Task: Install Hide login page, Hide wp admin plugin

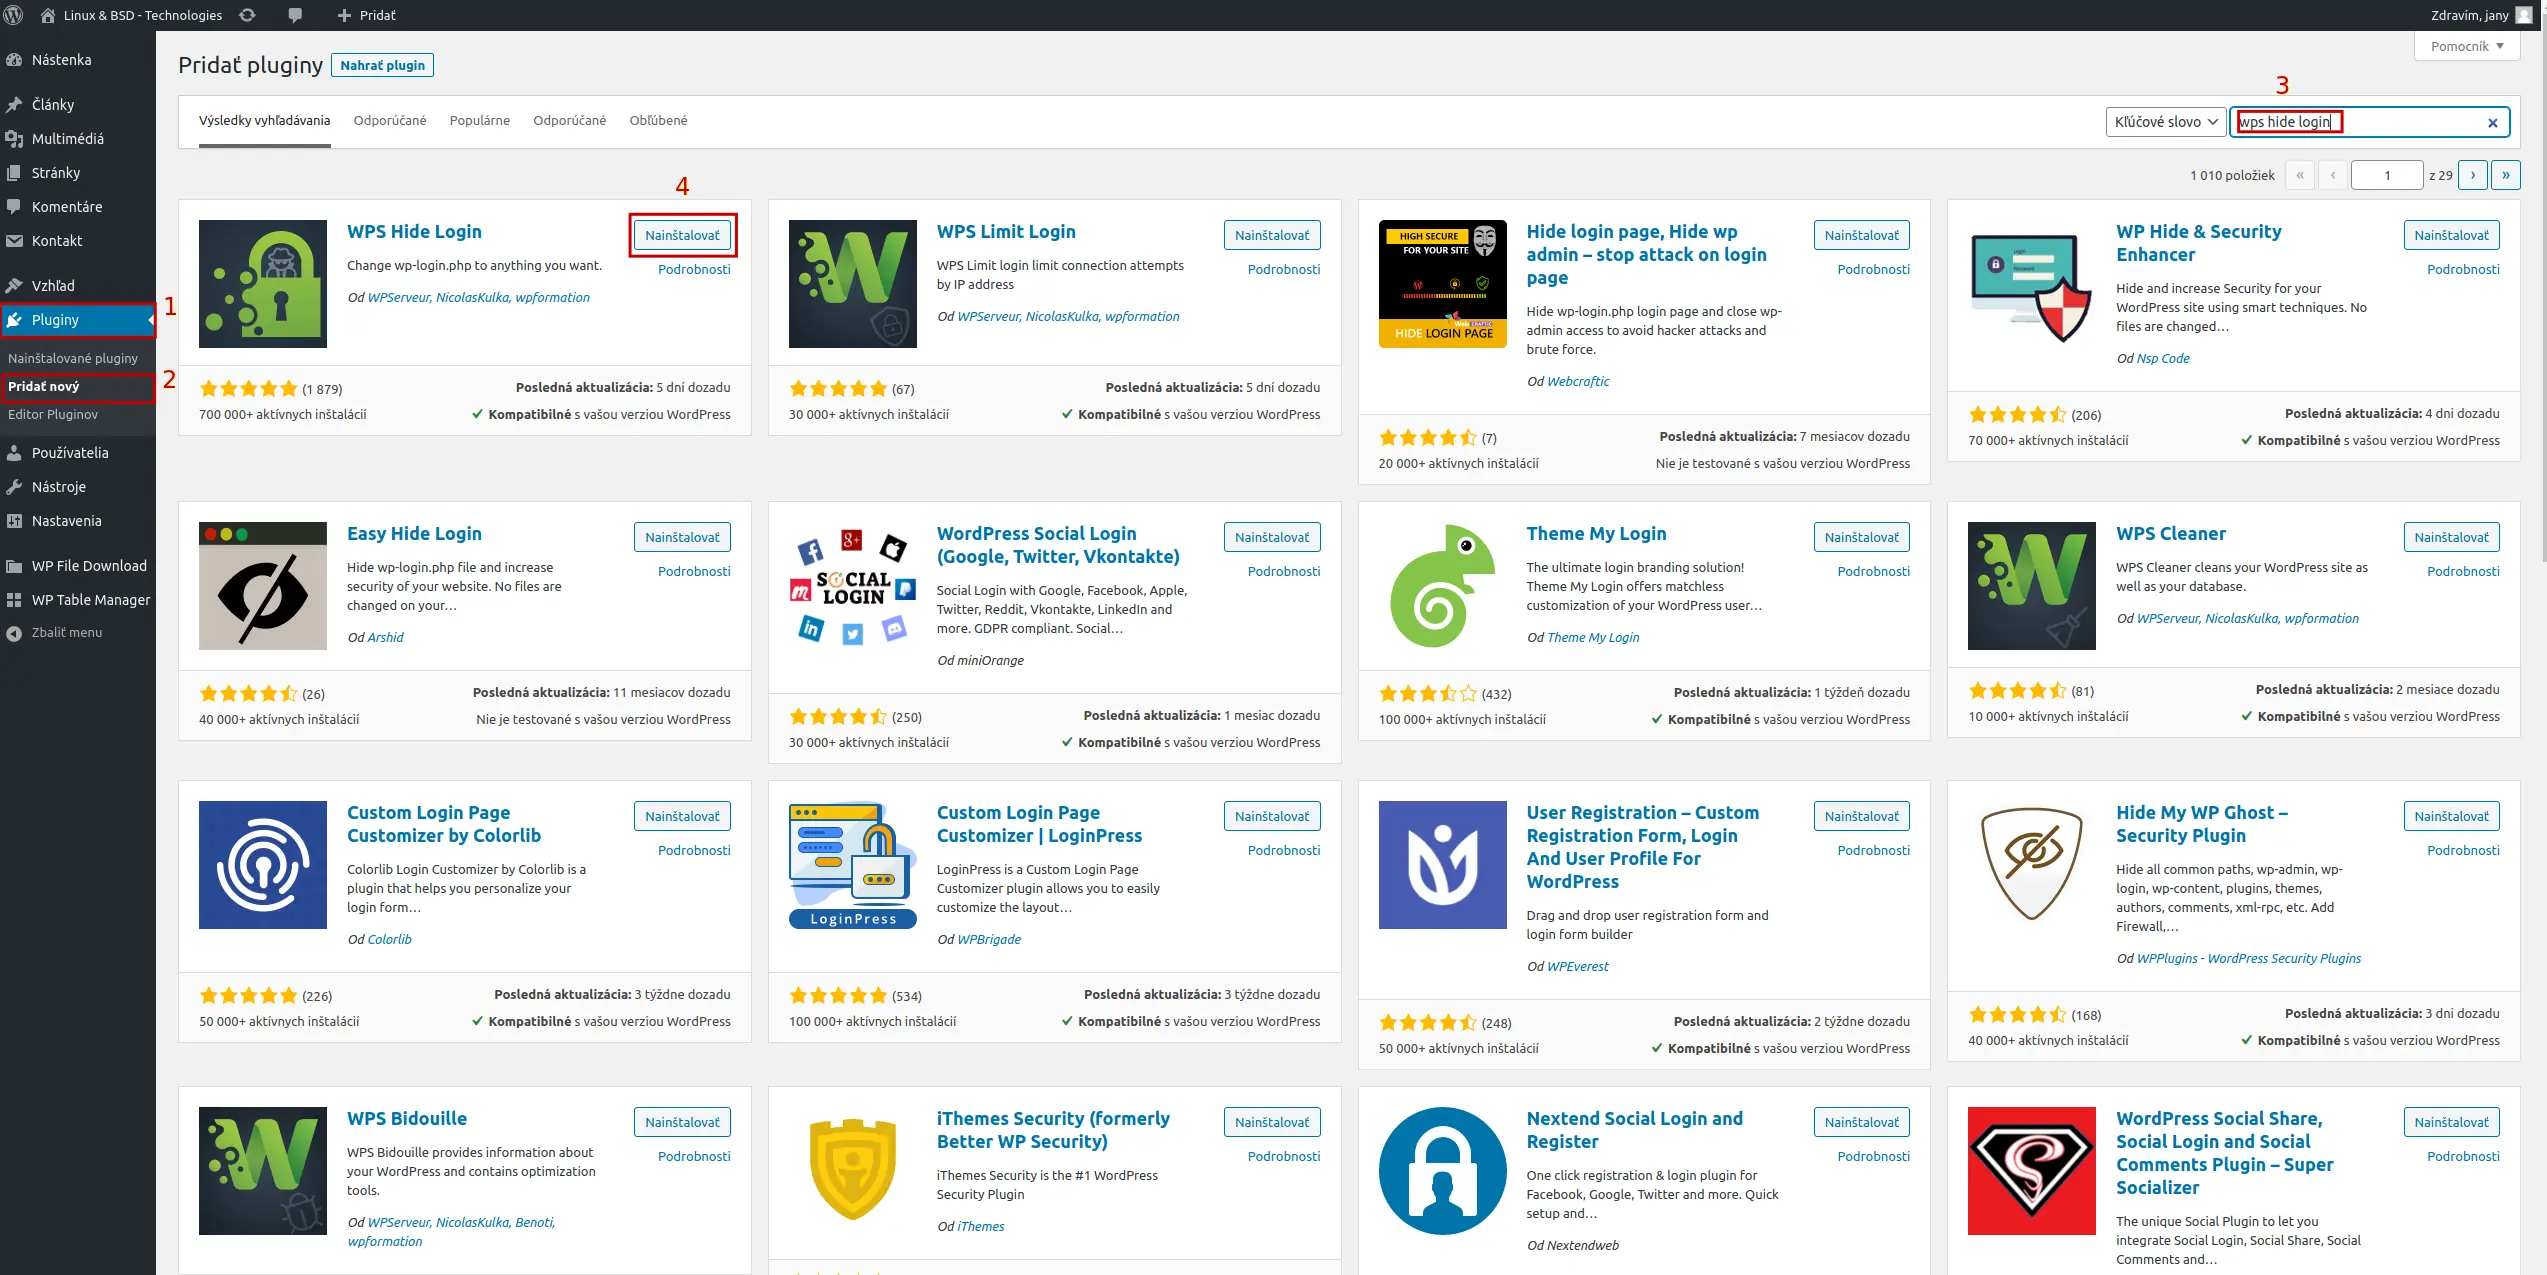Action: point(1861,235)
